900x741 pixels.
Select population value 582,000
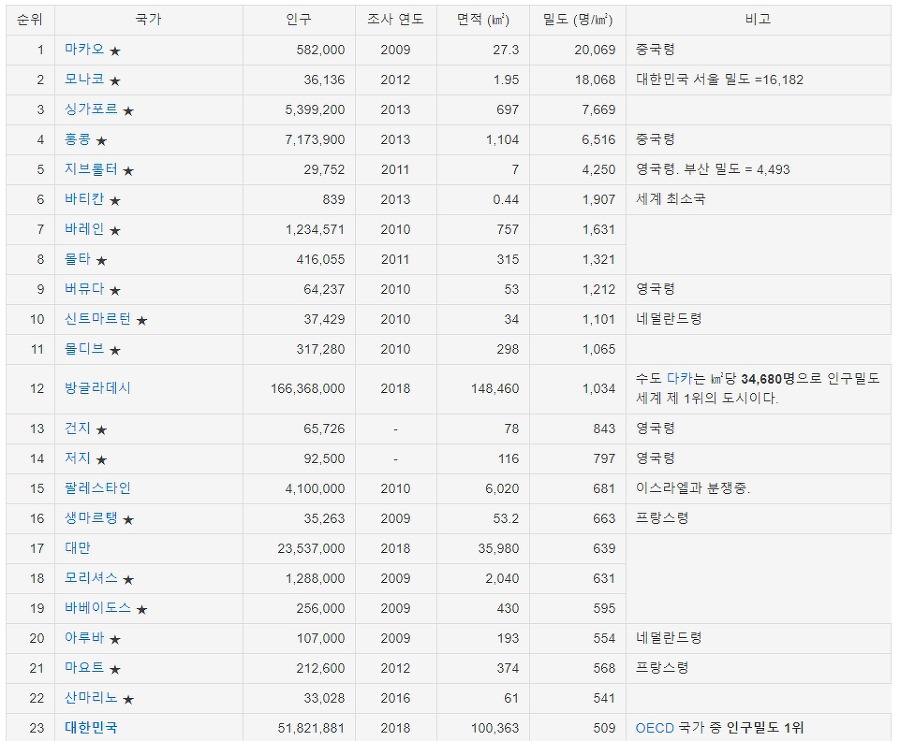click(320, 50)
